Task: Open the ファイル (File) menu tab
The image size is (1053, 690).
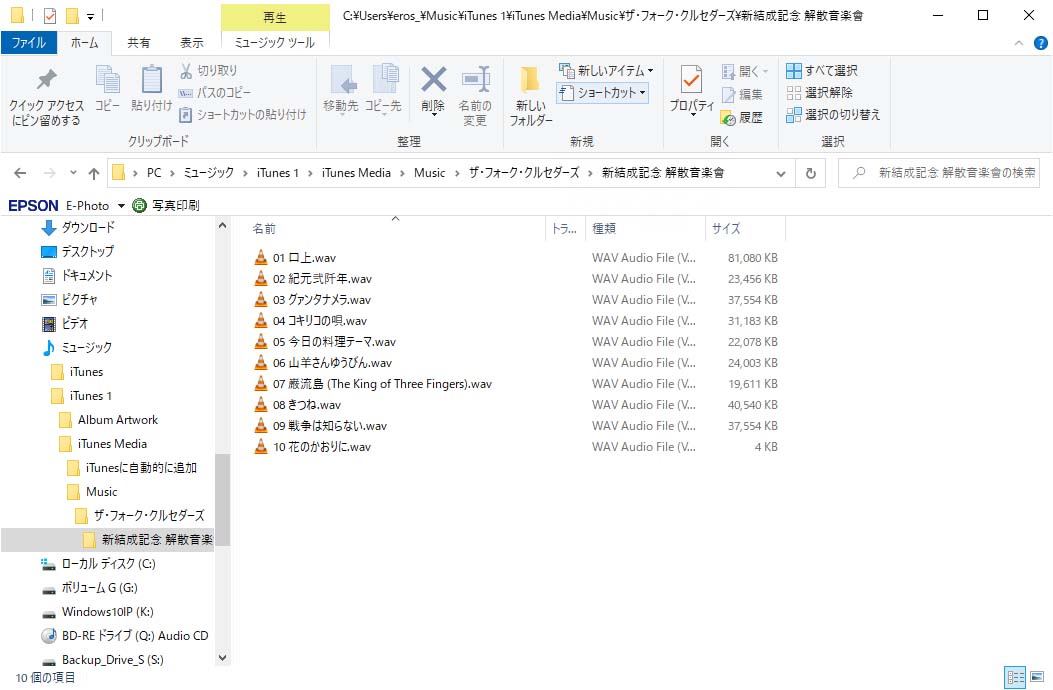Action: 28,43
